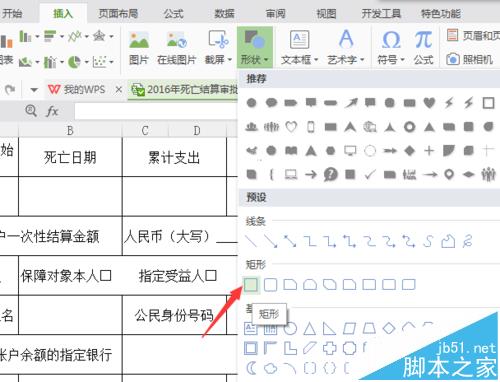Screen dimensions: 500x382
Task: Select the frame basic shape
Action: 251,348
